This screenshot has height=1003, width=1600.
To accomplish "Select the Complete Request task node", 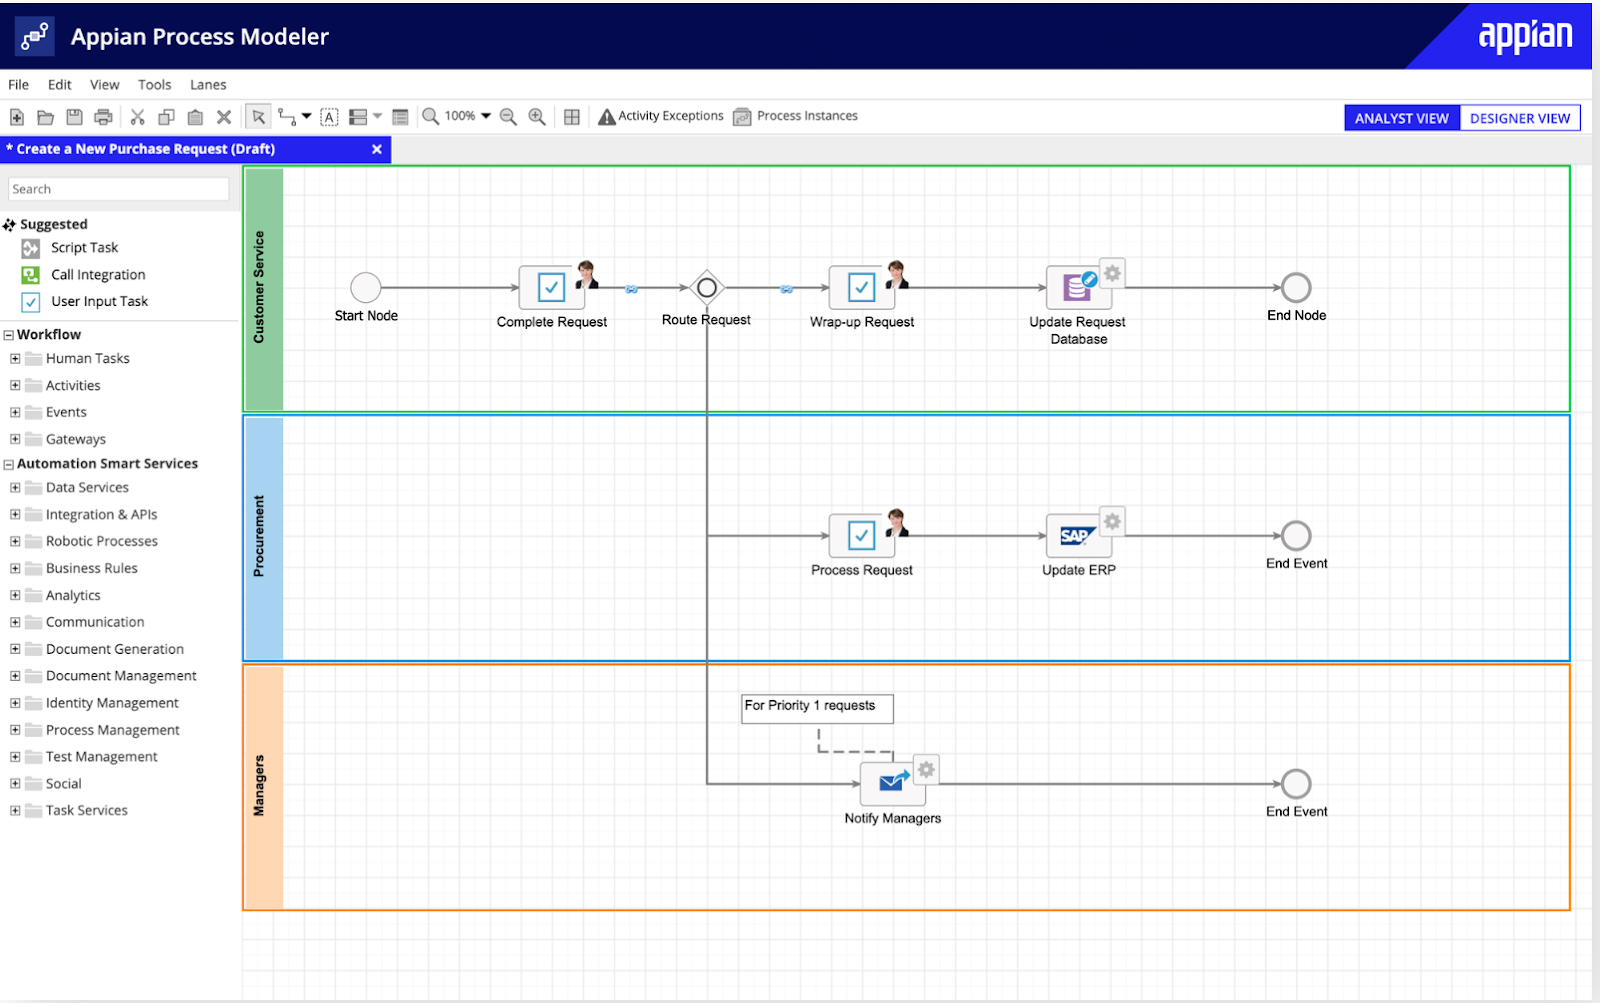I will 552,288.
